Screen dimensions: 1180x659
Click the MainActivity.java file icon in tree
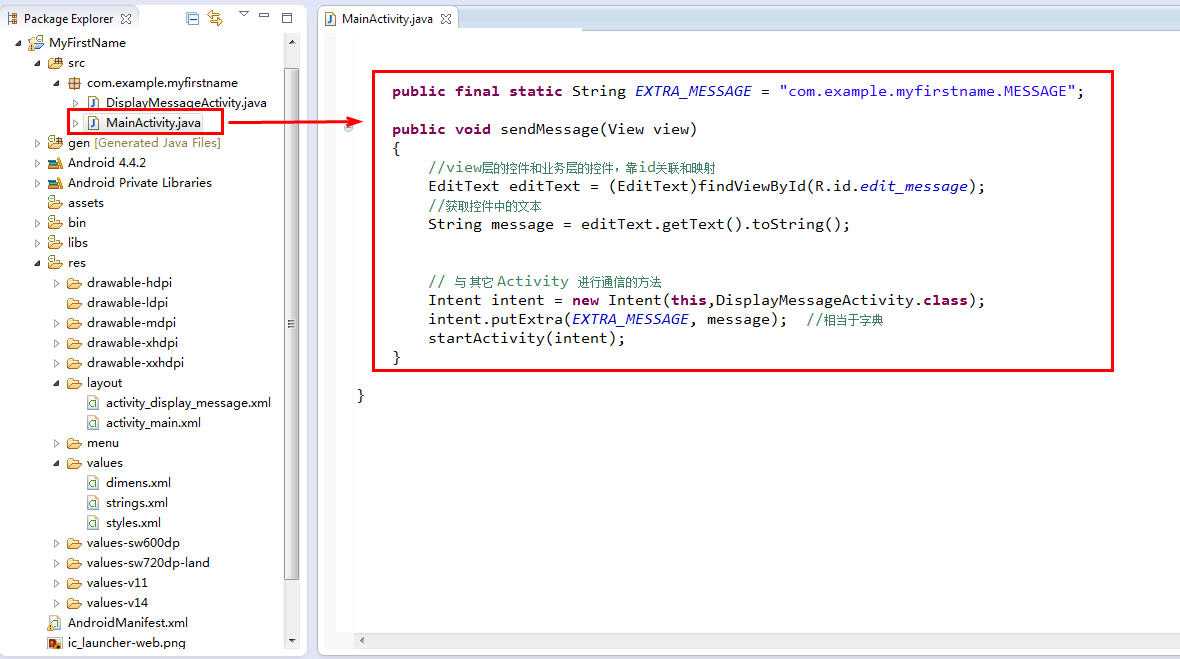[x=93, y=123]
